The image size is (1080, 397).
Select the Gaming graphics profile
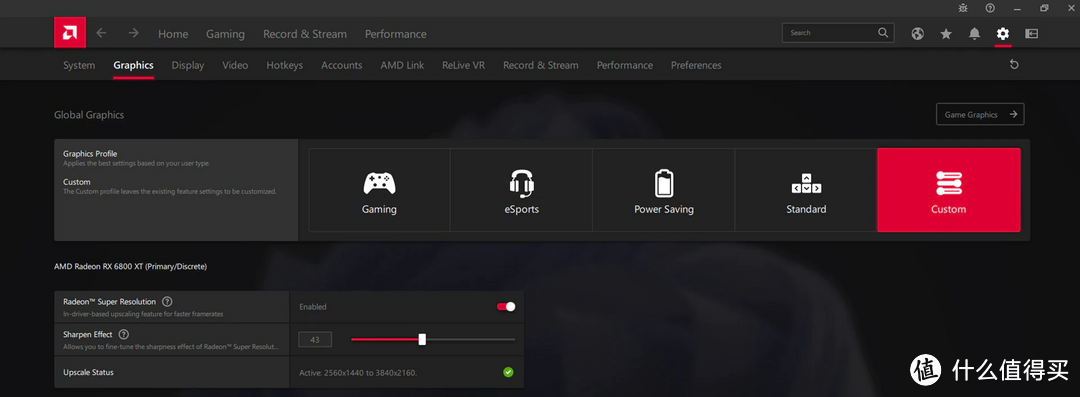point(380,190)
